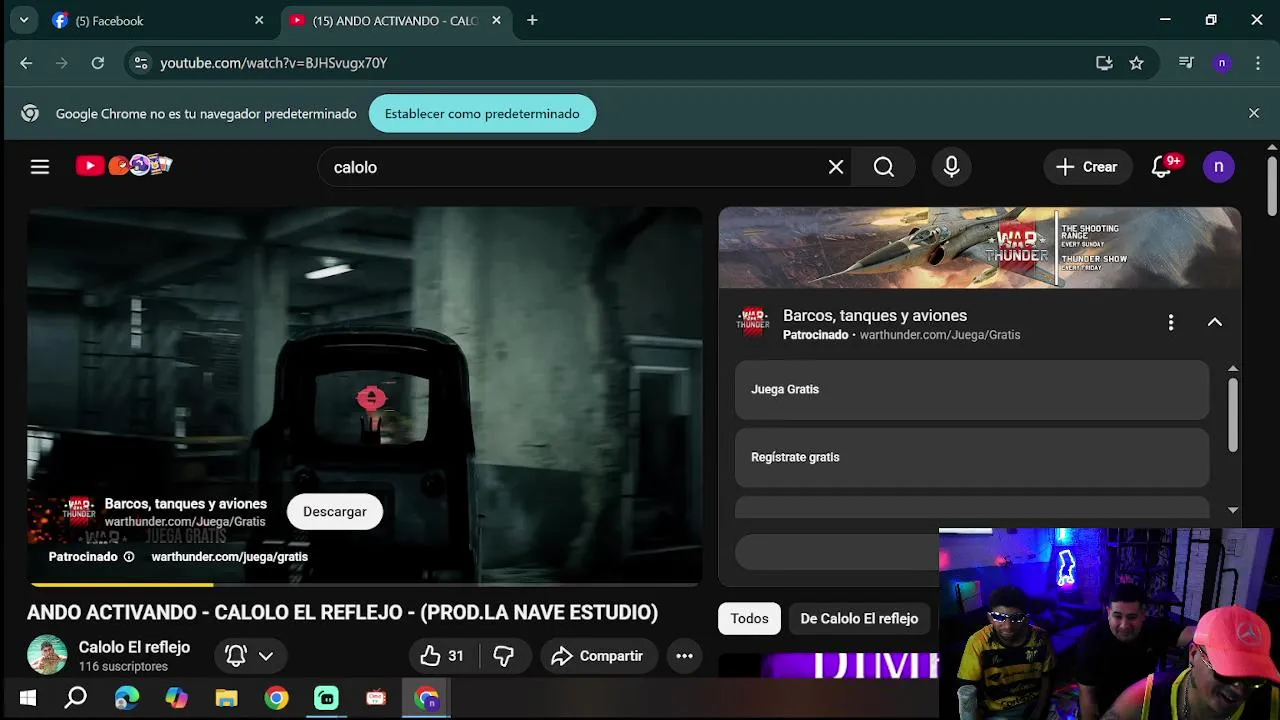This screenshot has height=720, width=1280.
Task: Open the YouTube account avatar menu
Action: pos(1218,167)
